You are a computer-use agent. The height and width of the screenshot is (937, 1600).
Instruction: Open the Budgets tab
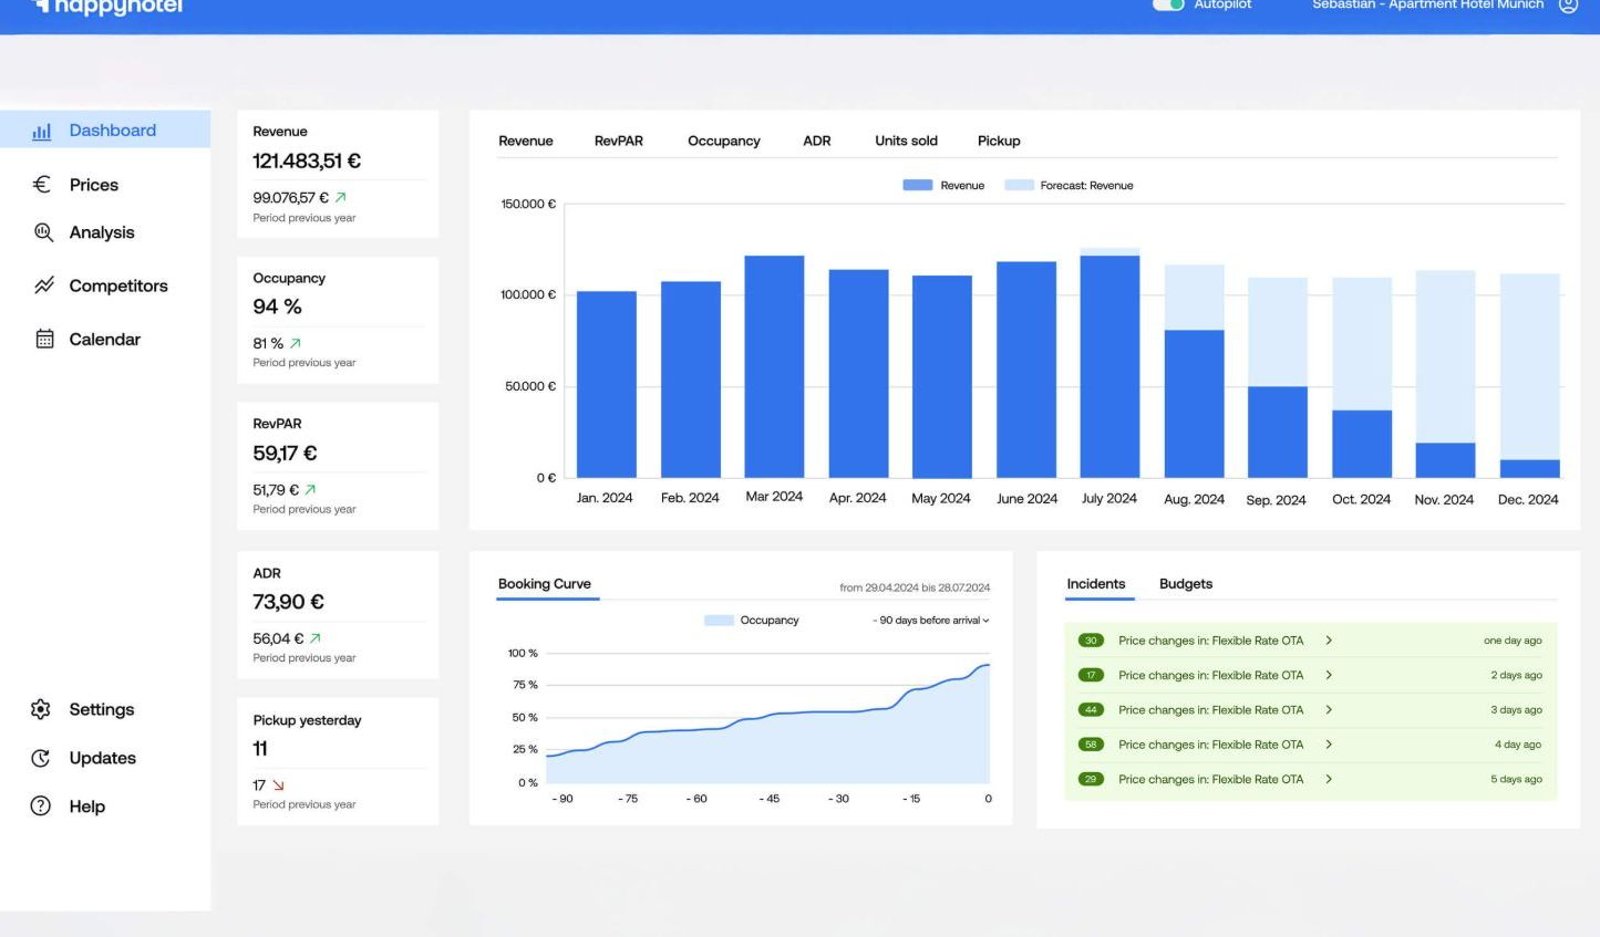click(x=1186, y=584)
